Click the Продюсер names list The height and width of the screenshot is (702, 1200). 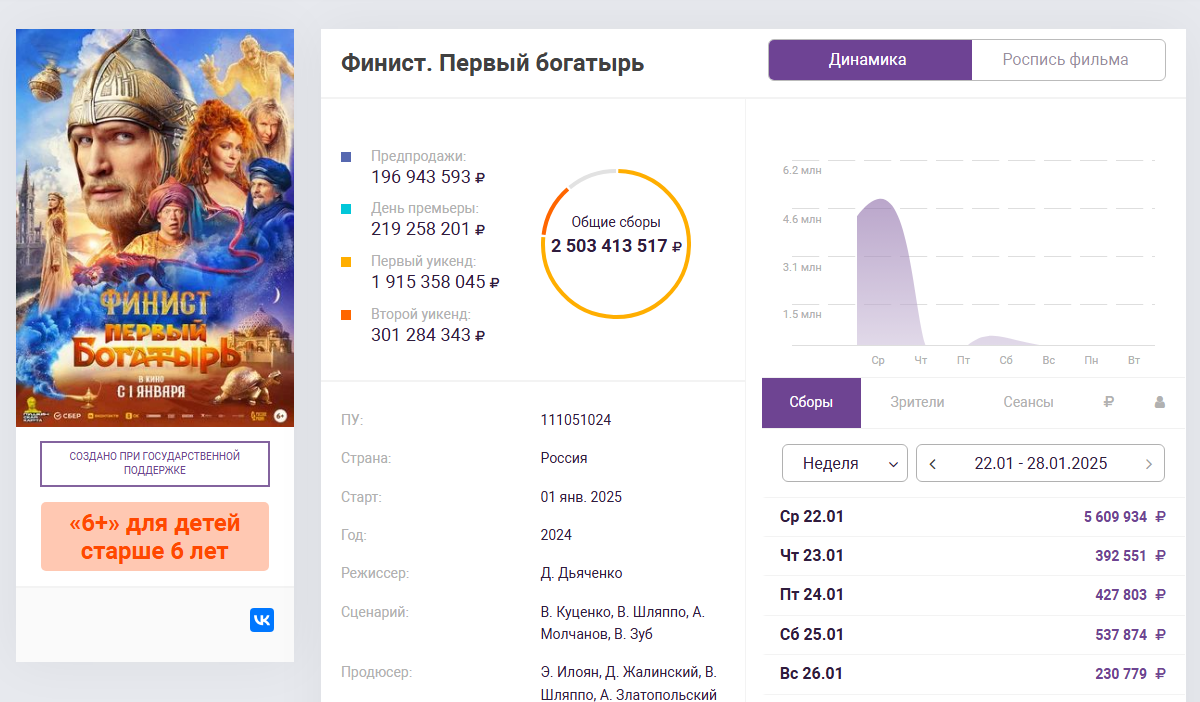(x=629, y=683)
